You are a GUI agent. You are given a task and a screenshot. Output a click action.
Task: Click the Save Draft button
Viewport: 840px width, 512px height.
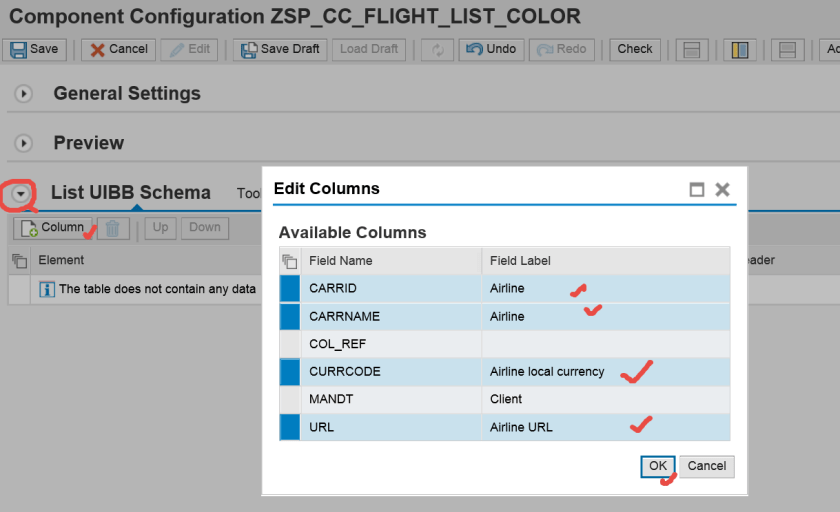point(280,49)
